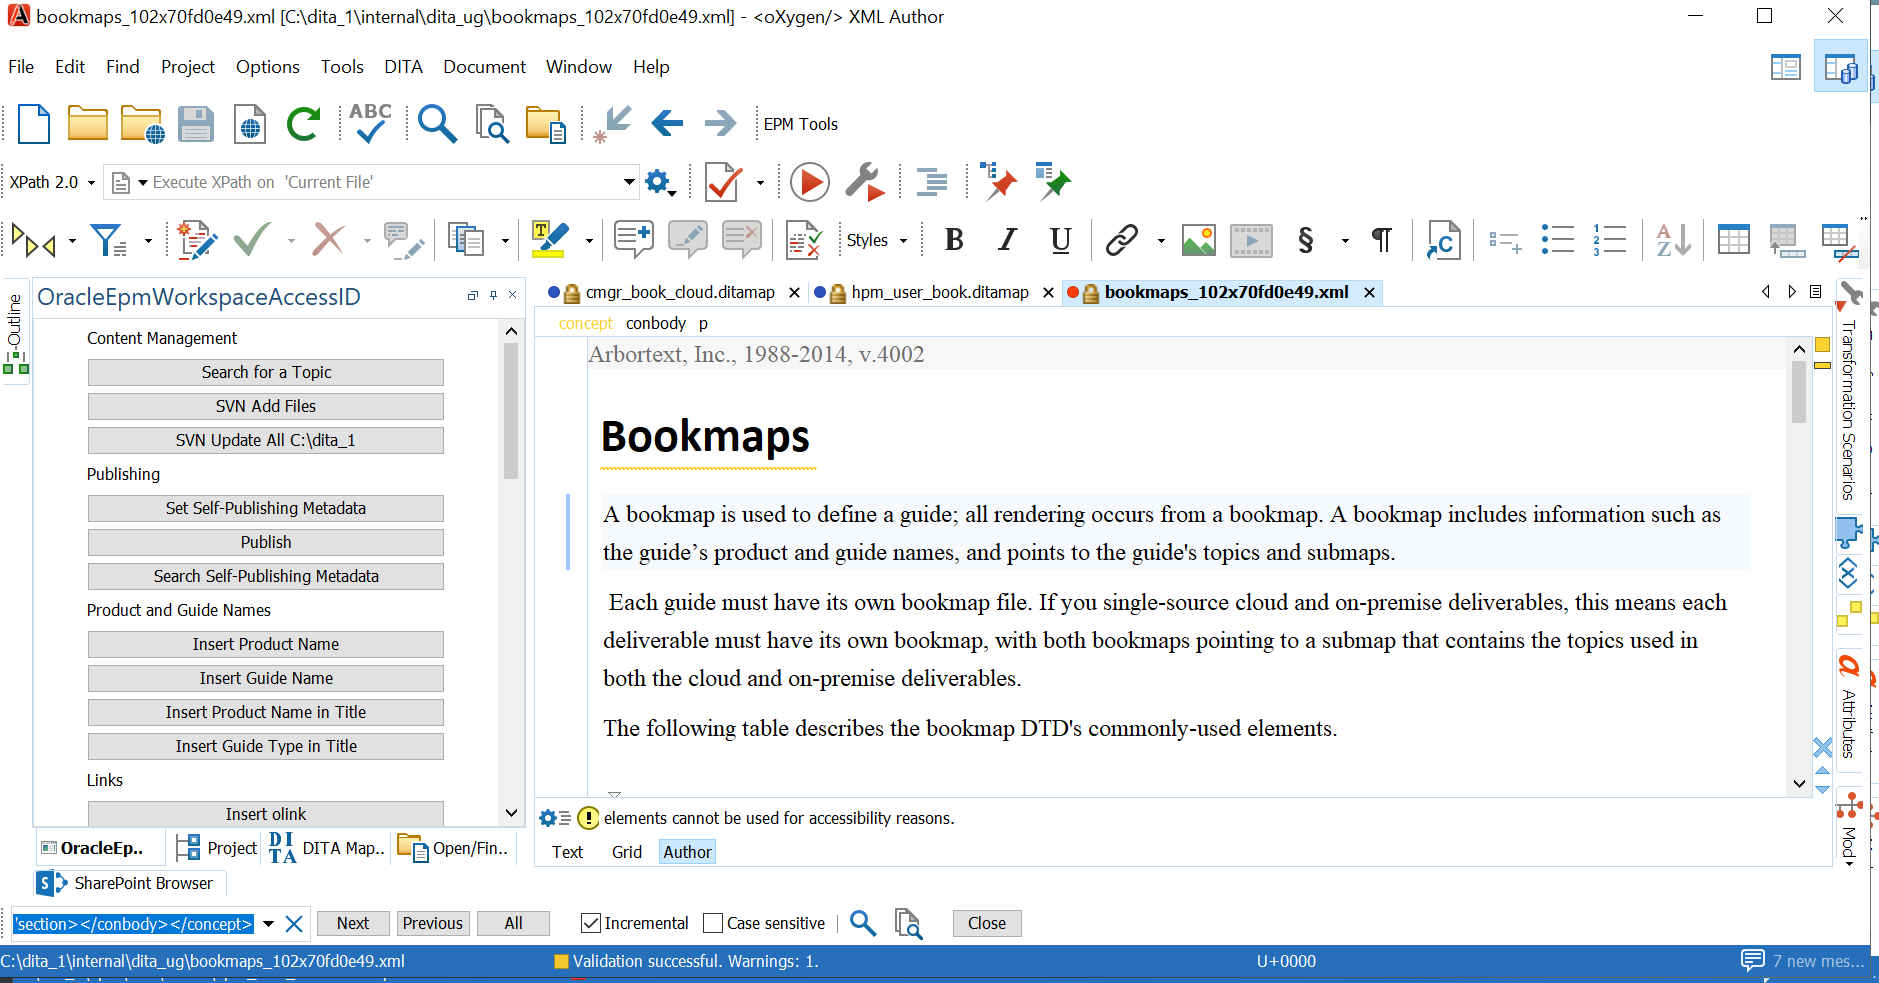This screenshot has height=983, width=1879.
Task: Switch to cmgr_book_cloud.ditamap tab
Action: 679,292
